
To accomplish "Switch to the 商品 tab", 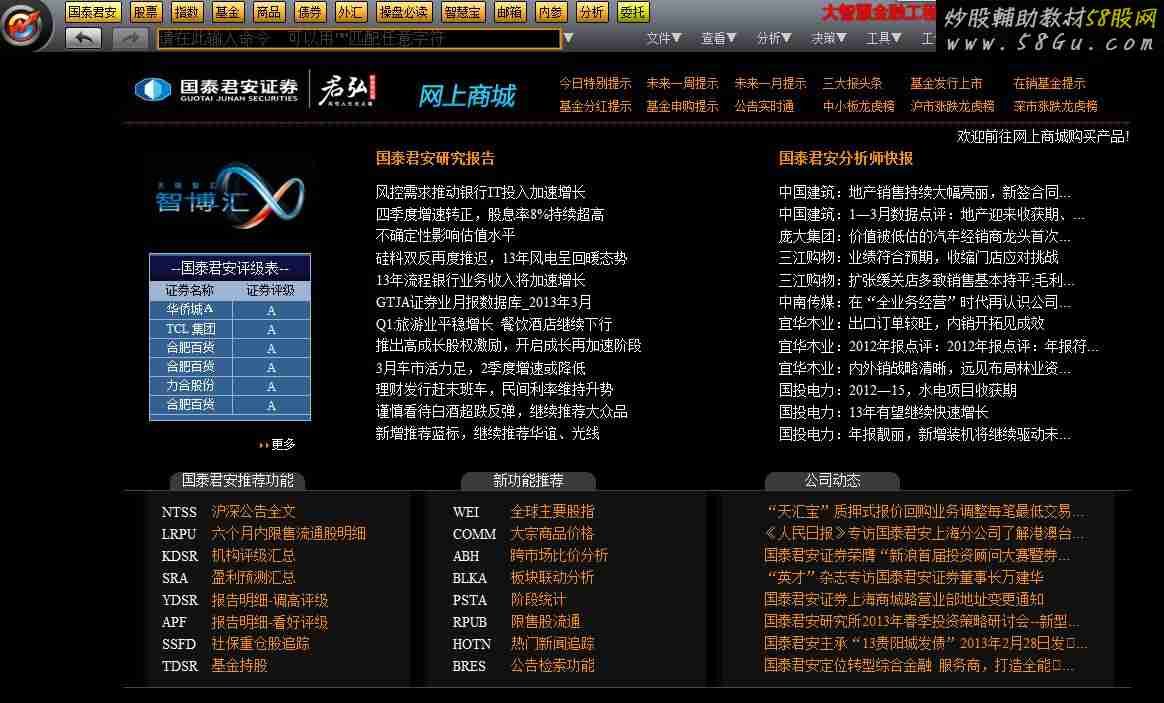I will tap(268, 12).
